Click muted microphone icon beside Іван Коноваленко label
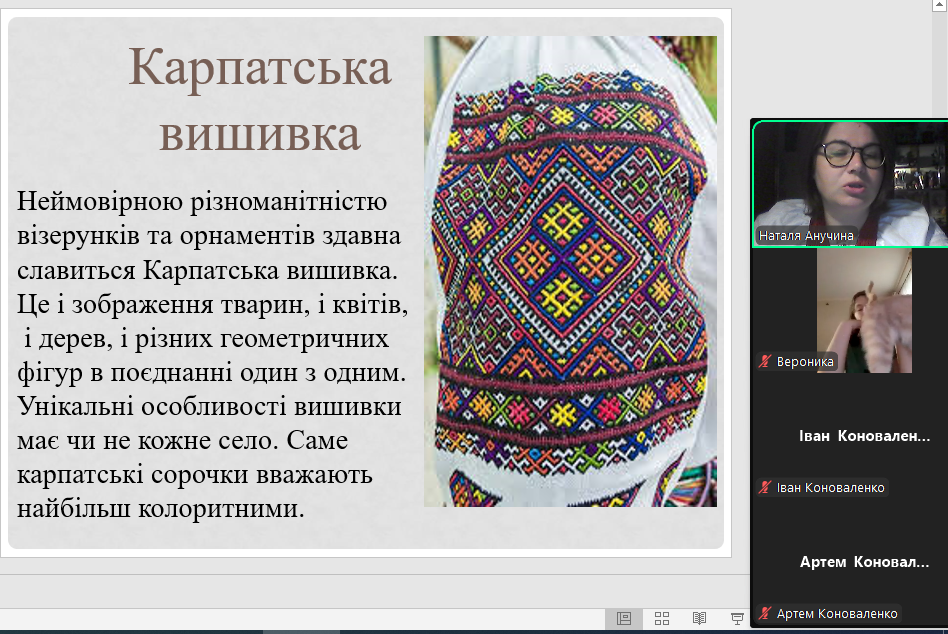This screenshot has height=634, width=948. [765, 487]
